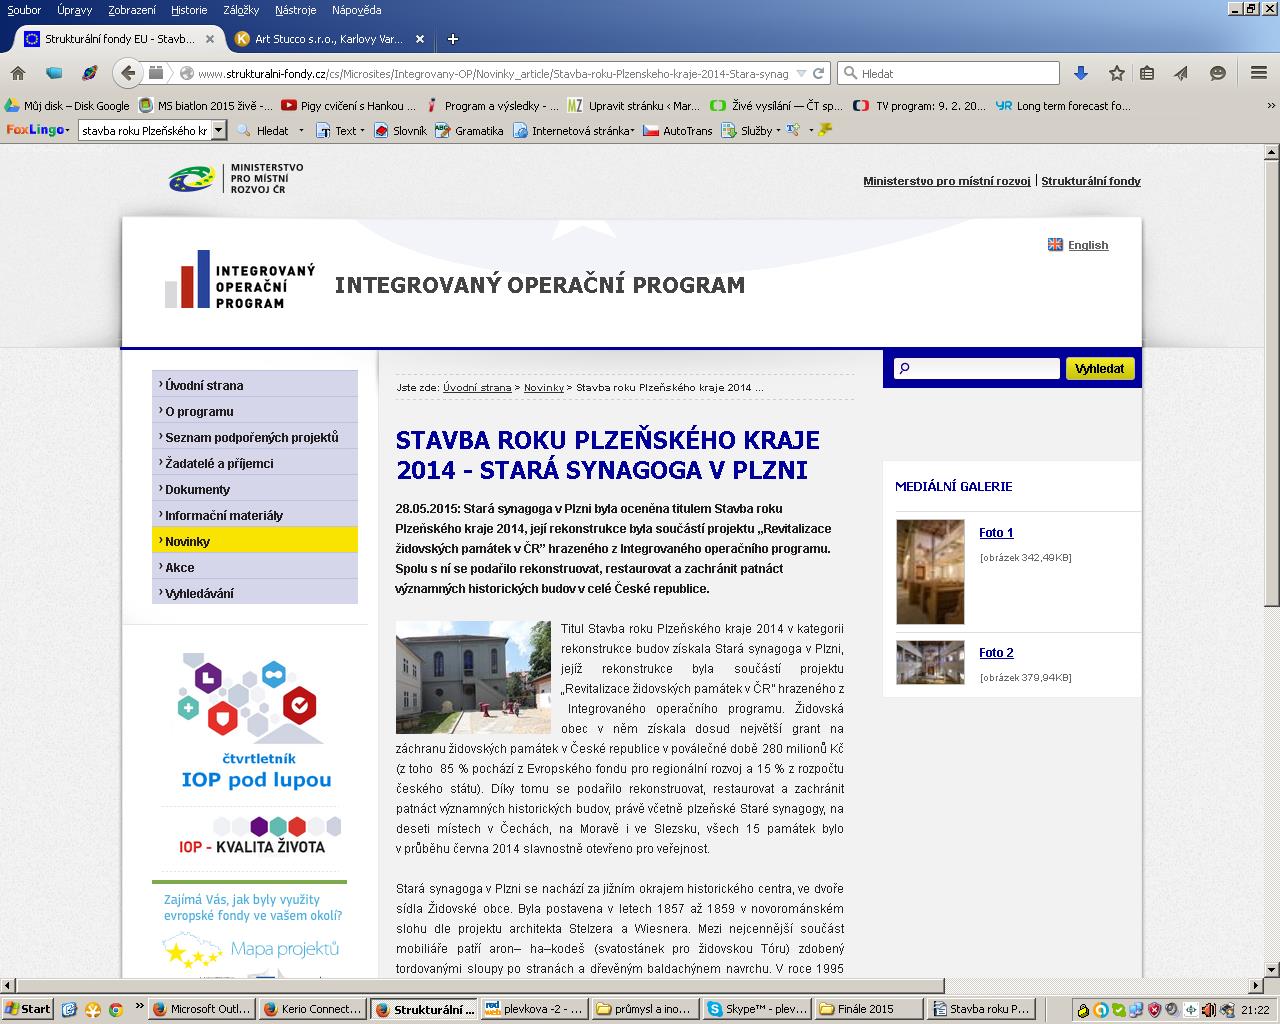Show bookmarks list icon next to star
The width and height of the screenshot is (1280, 1024).
(1147, 73)
